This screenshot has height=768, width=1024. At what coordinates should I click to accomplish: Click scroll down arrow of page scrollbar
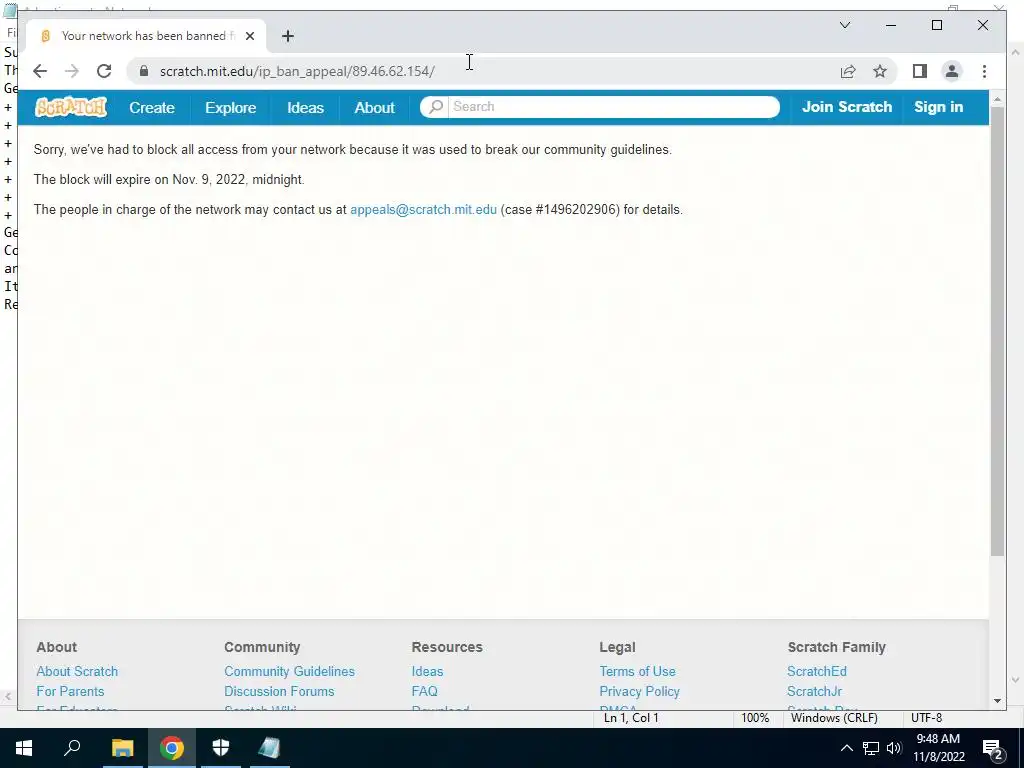997,701
